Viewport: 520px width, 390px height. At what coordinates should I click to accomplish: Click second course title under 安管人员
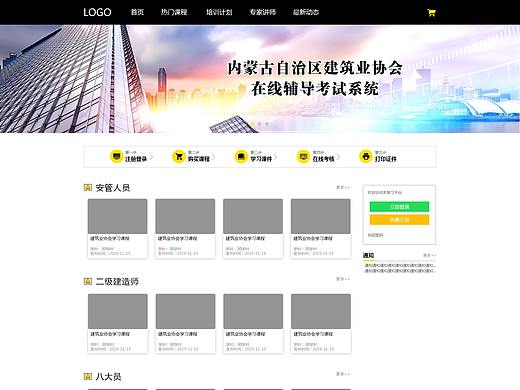tap(177, 238)
